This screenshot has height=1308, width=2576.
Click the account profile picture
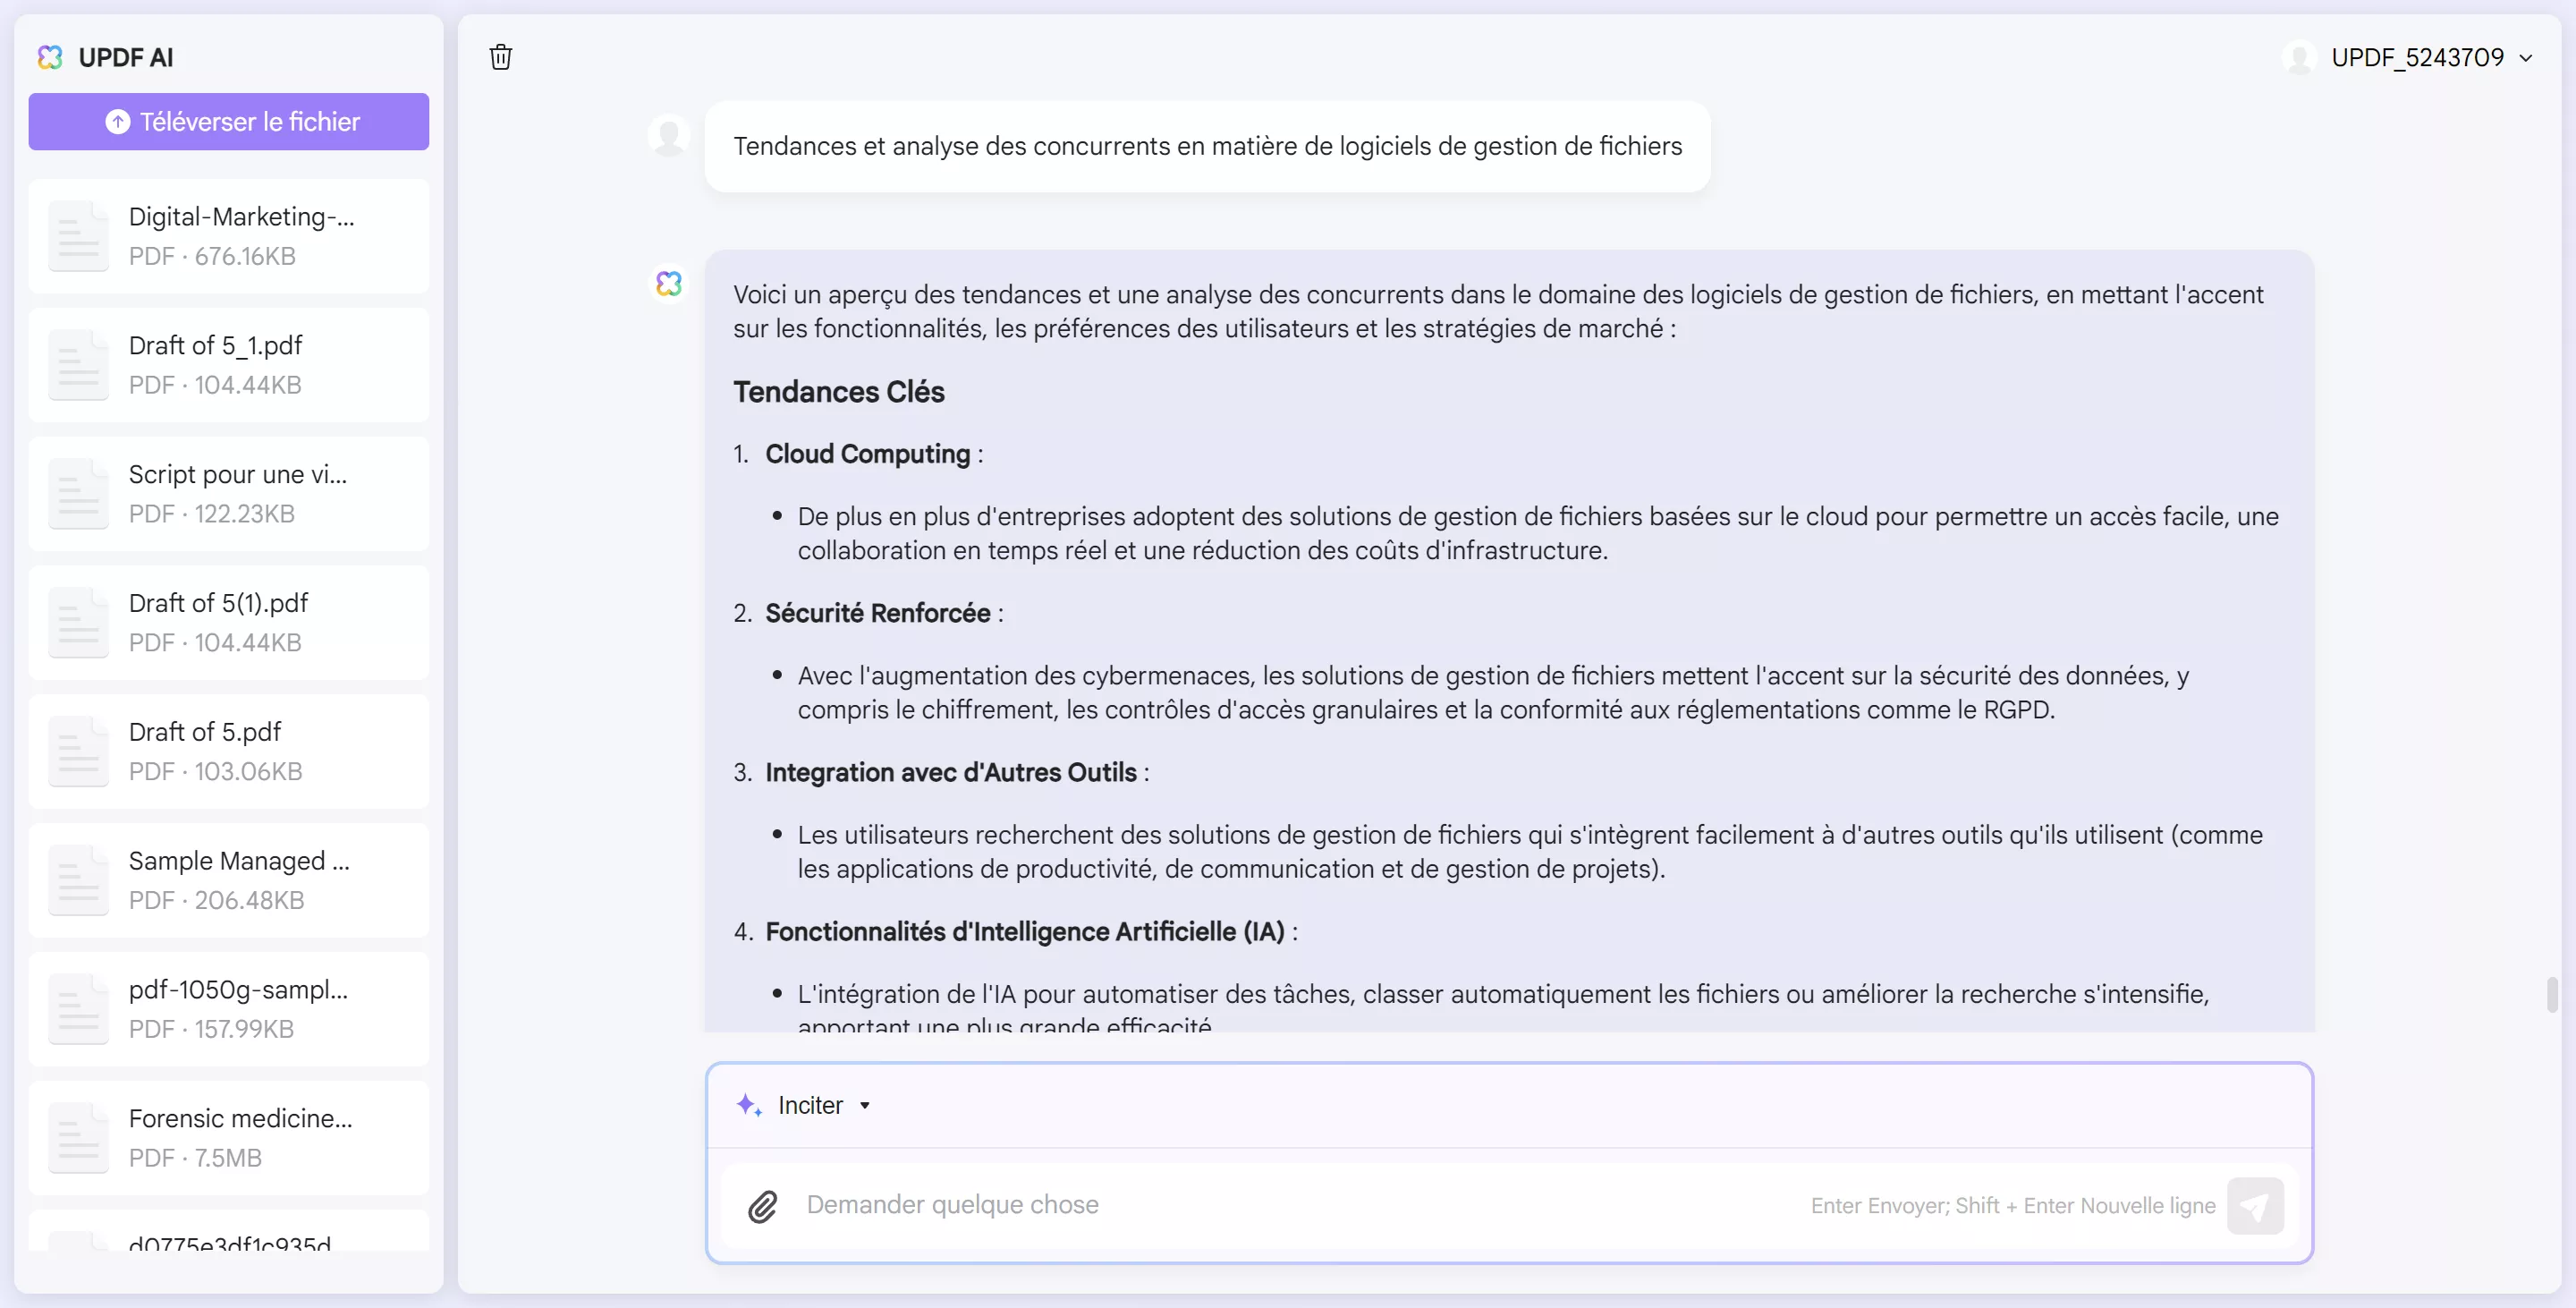click(2299, 58)
